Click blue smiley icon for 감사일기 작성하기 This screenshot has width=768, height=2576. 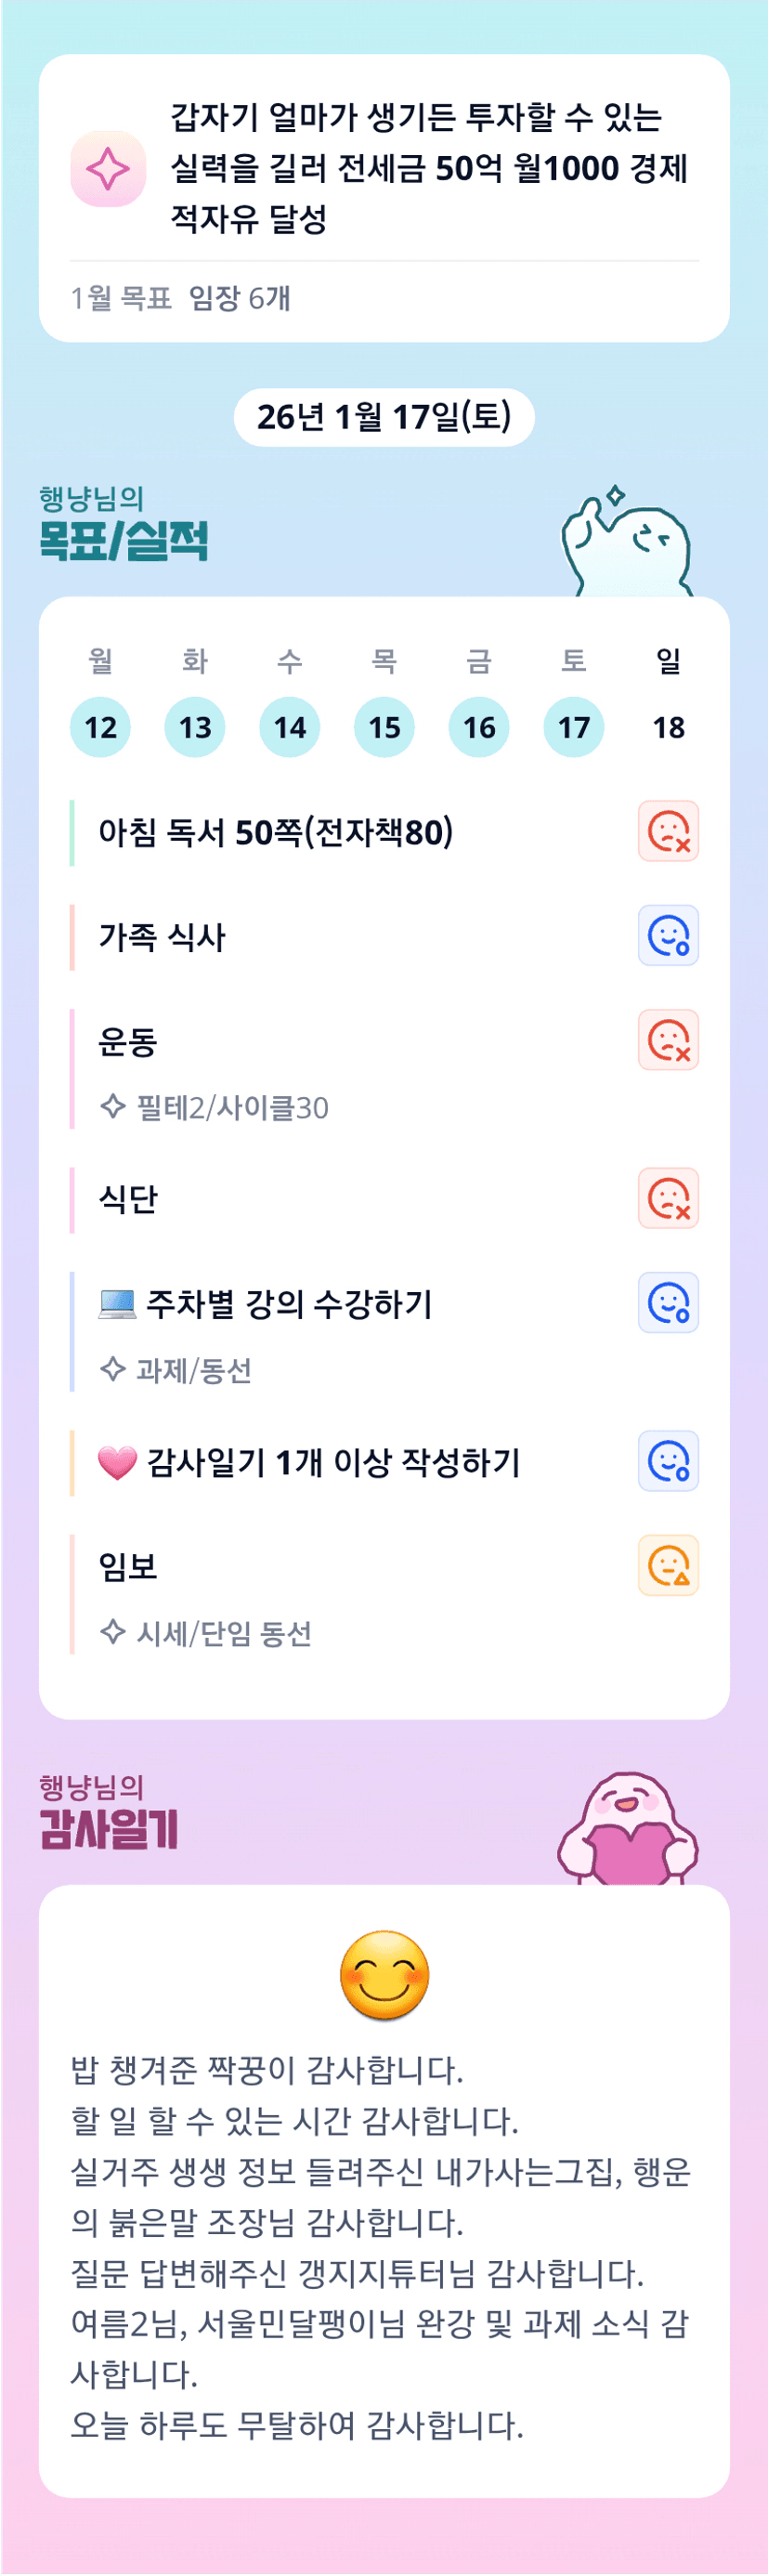[x=668, y=1461]
